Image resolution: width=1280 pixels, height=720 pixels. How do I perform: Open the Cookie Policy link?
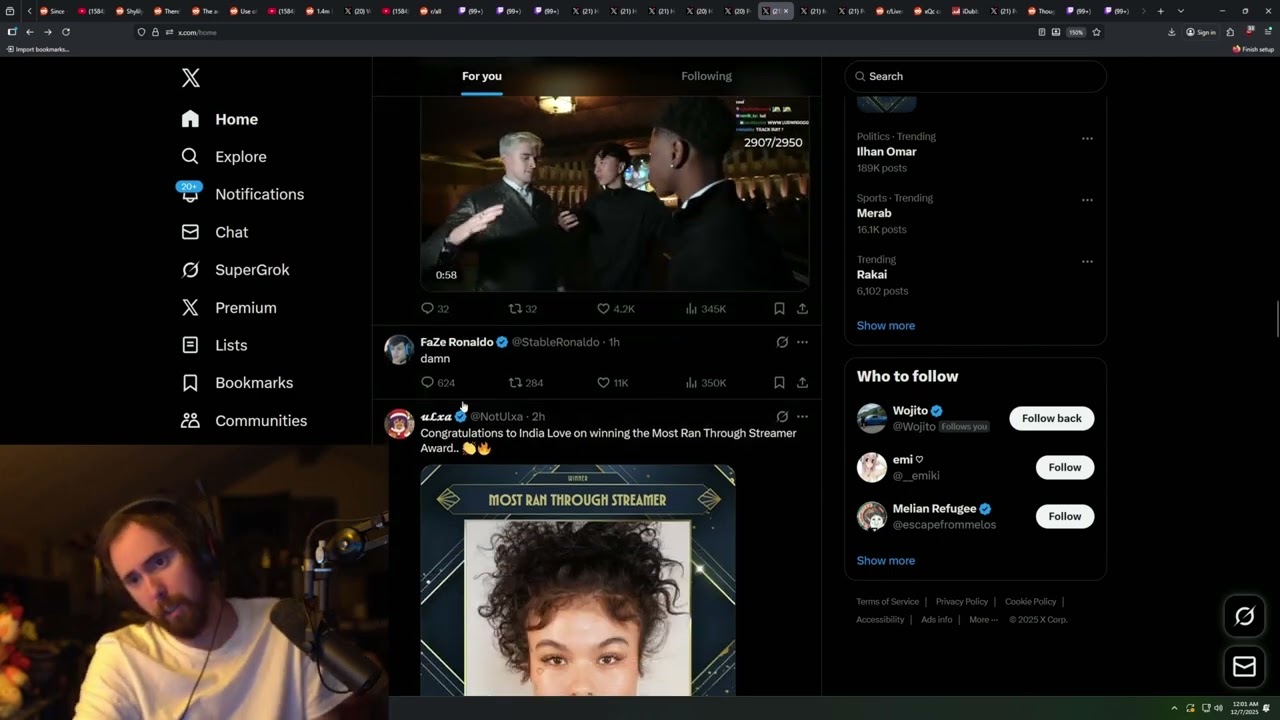1030,602
